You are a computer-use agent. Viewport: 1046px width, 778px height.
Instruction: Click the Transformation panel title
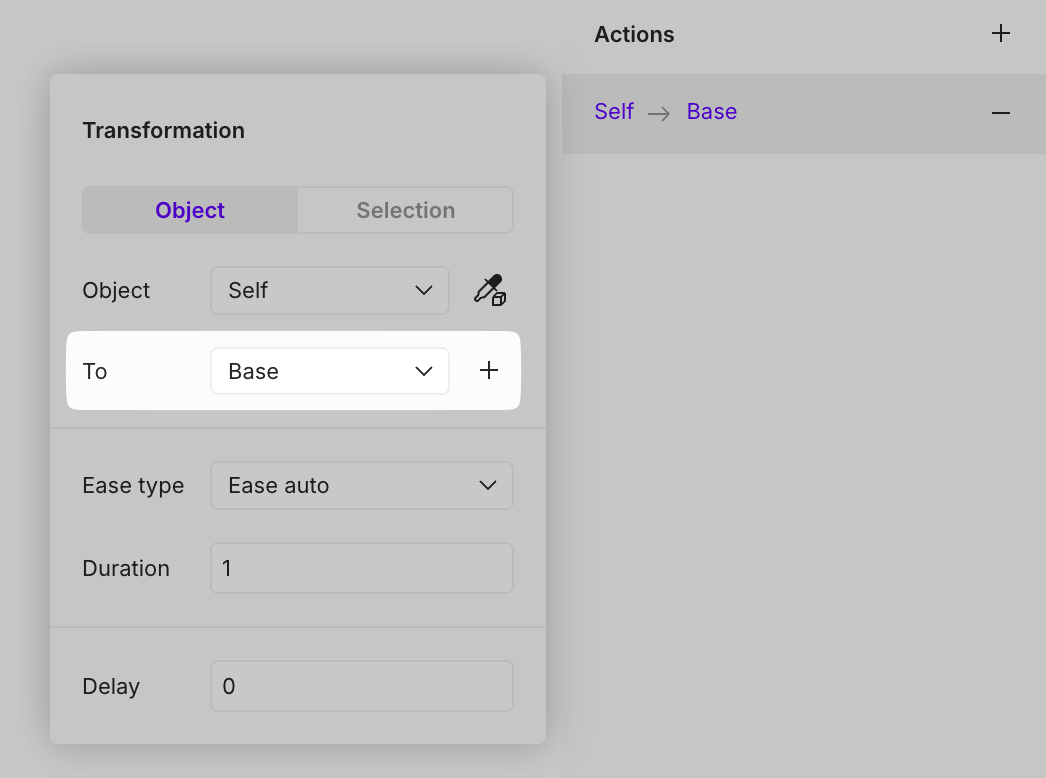coord(163,130)
